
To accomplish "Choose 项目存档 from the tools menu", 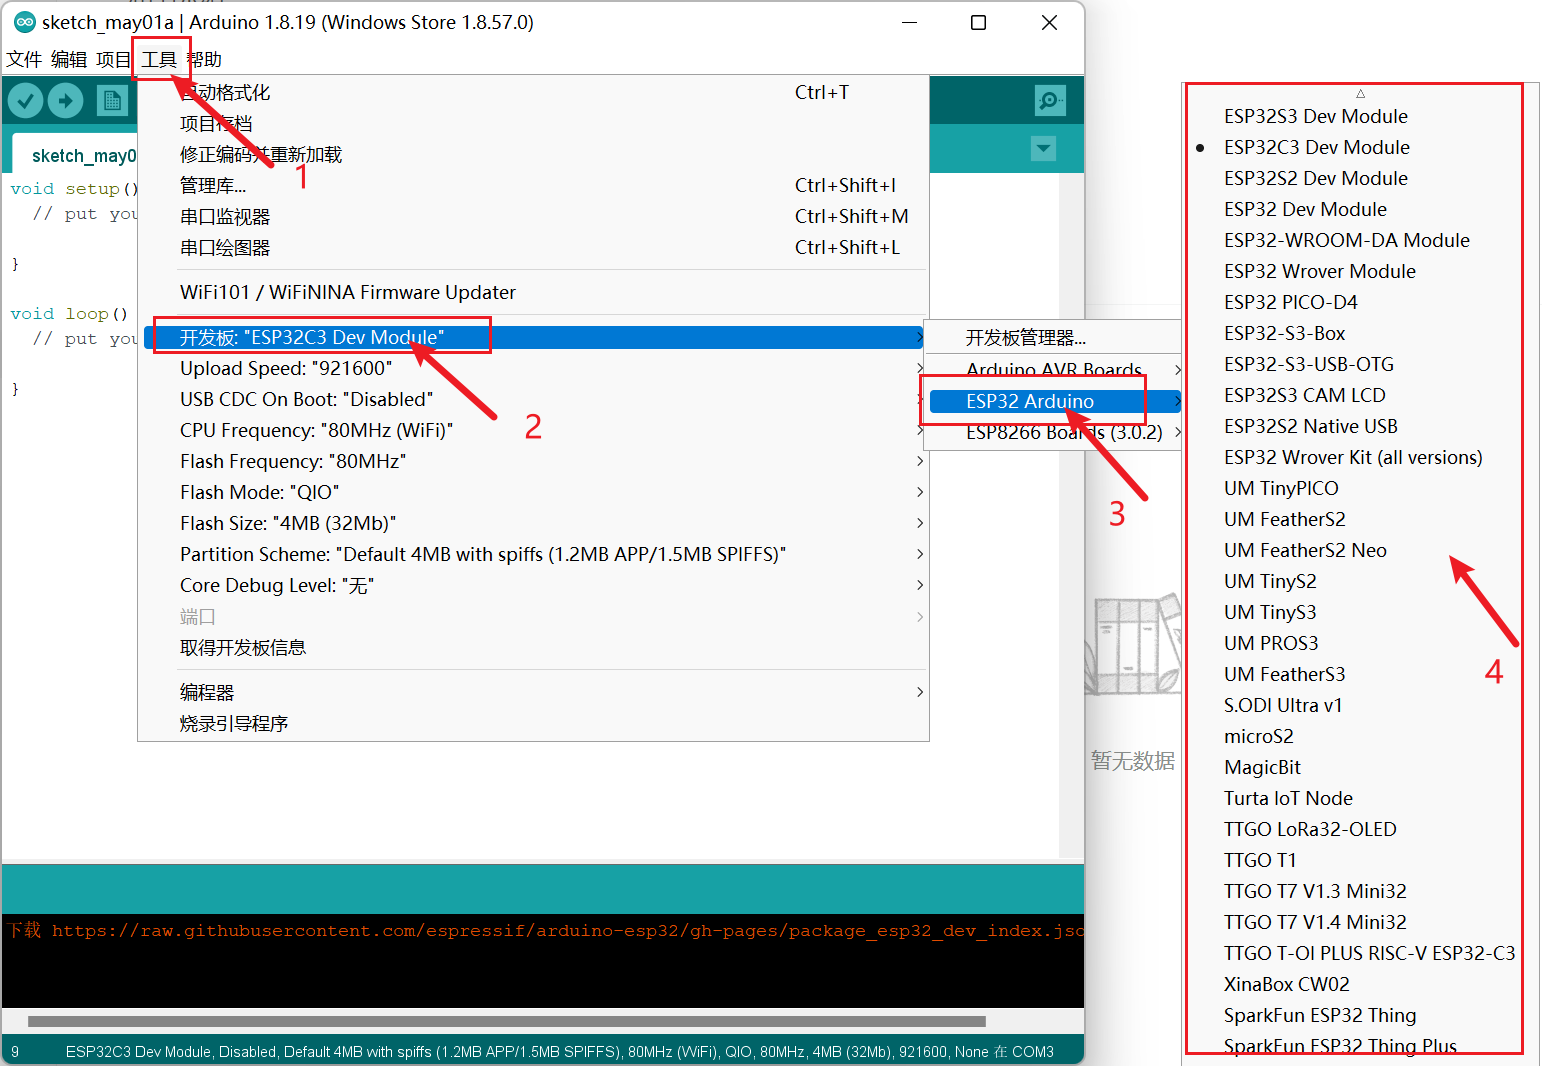I will 533,124.
